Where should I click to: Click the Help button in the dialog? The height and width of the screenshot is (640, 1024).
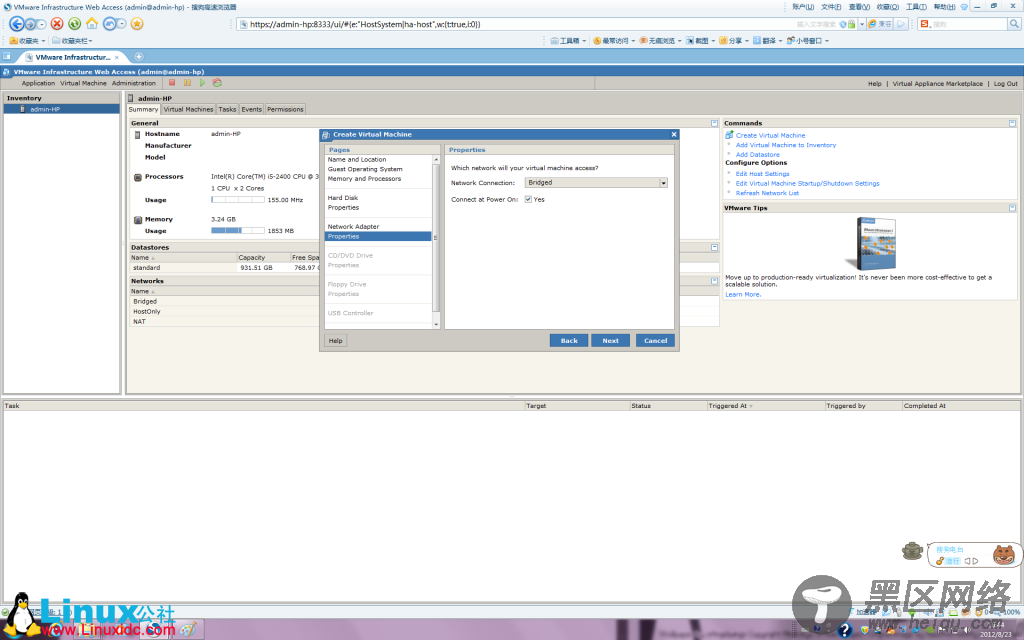(336, 340)
